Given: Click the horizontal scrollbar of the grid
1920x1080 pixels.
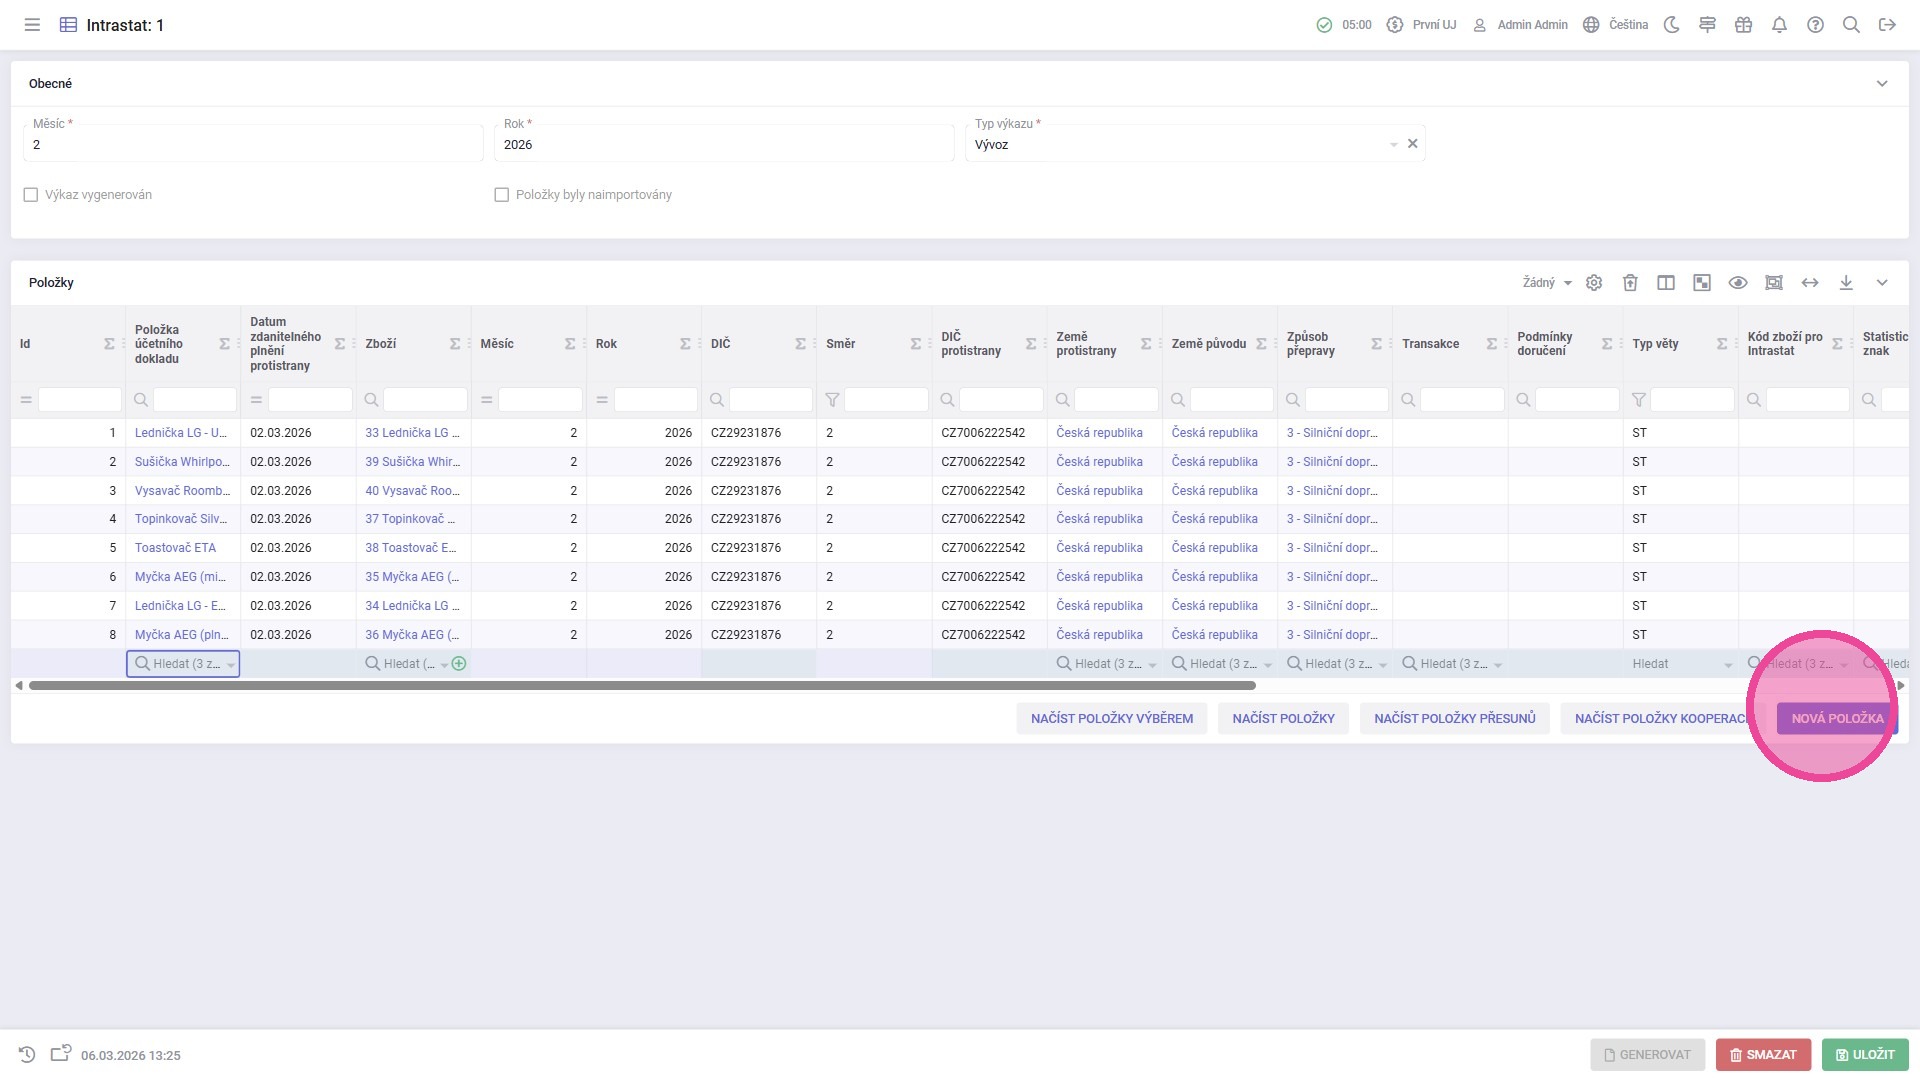Looking at the screenshot, I should coord(642,686).
